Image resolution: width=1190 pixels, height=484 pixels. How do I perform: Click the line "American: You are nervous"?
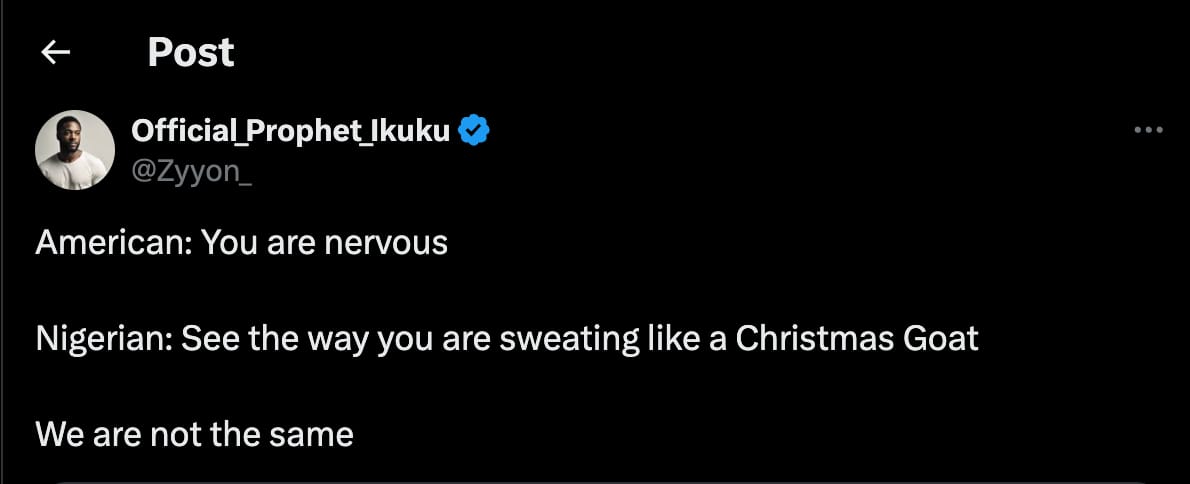point(241,243)
